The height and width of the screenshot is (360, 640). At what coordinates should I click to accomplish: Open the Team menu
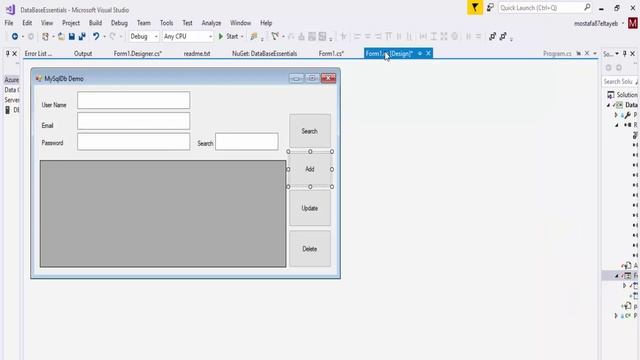(144, 23)
